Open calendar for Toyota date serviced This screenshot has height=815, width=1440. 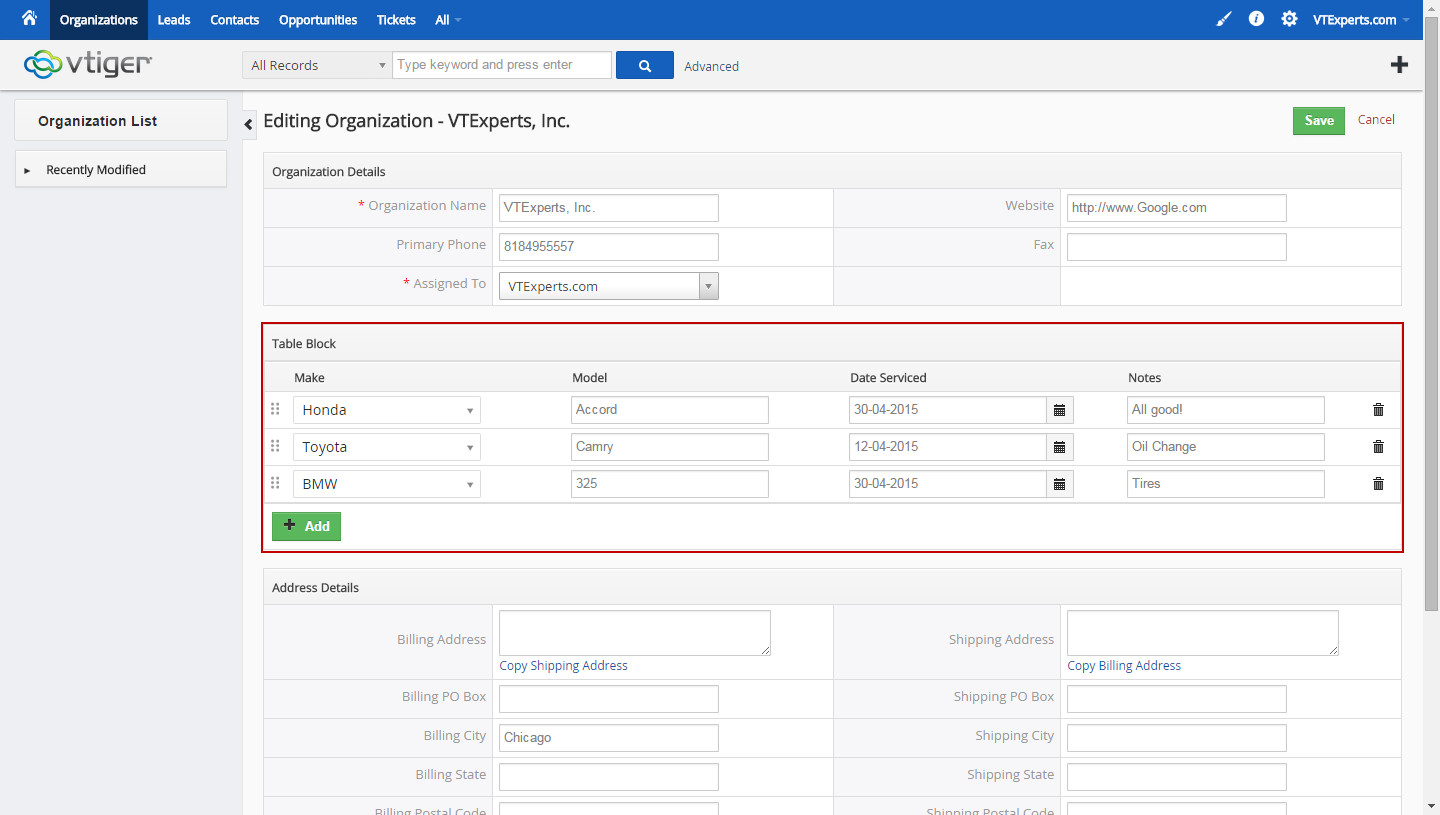(1060, 447)
